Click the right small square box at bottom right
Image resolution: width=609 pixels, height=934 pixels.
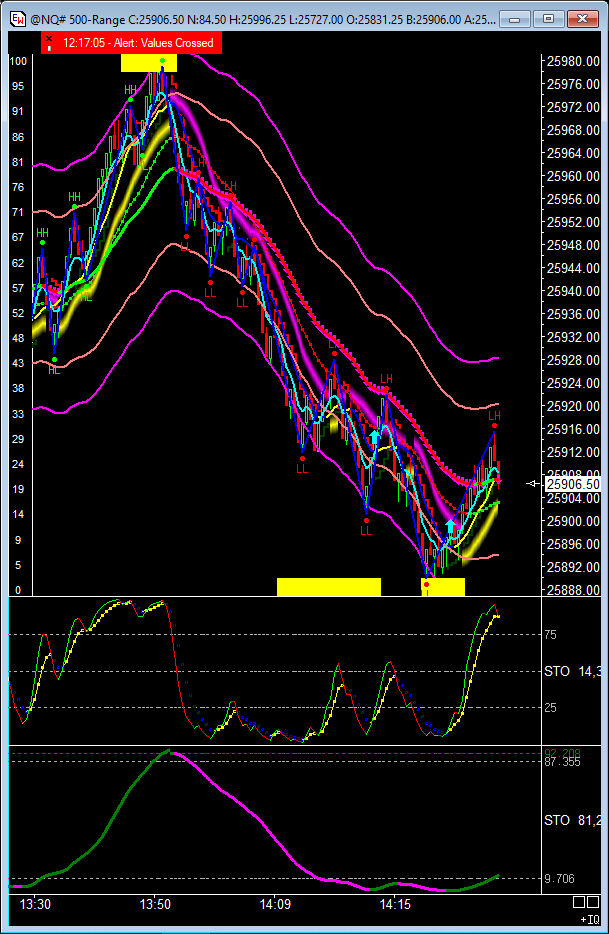click(593, 904)
